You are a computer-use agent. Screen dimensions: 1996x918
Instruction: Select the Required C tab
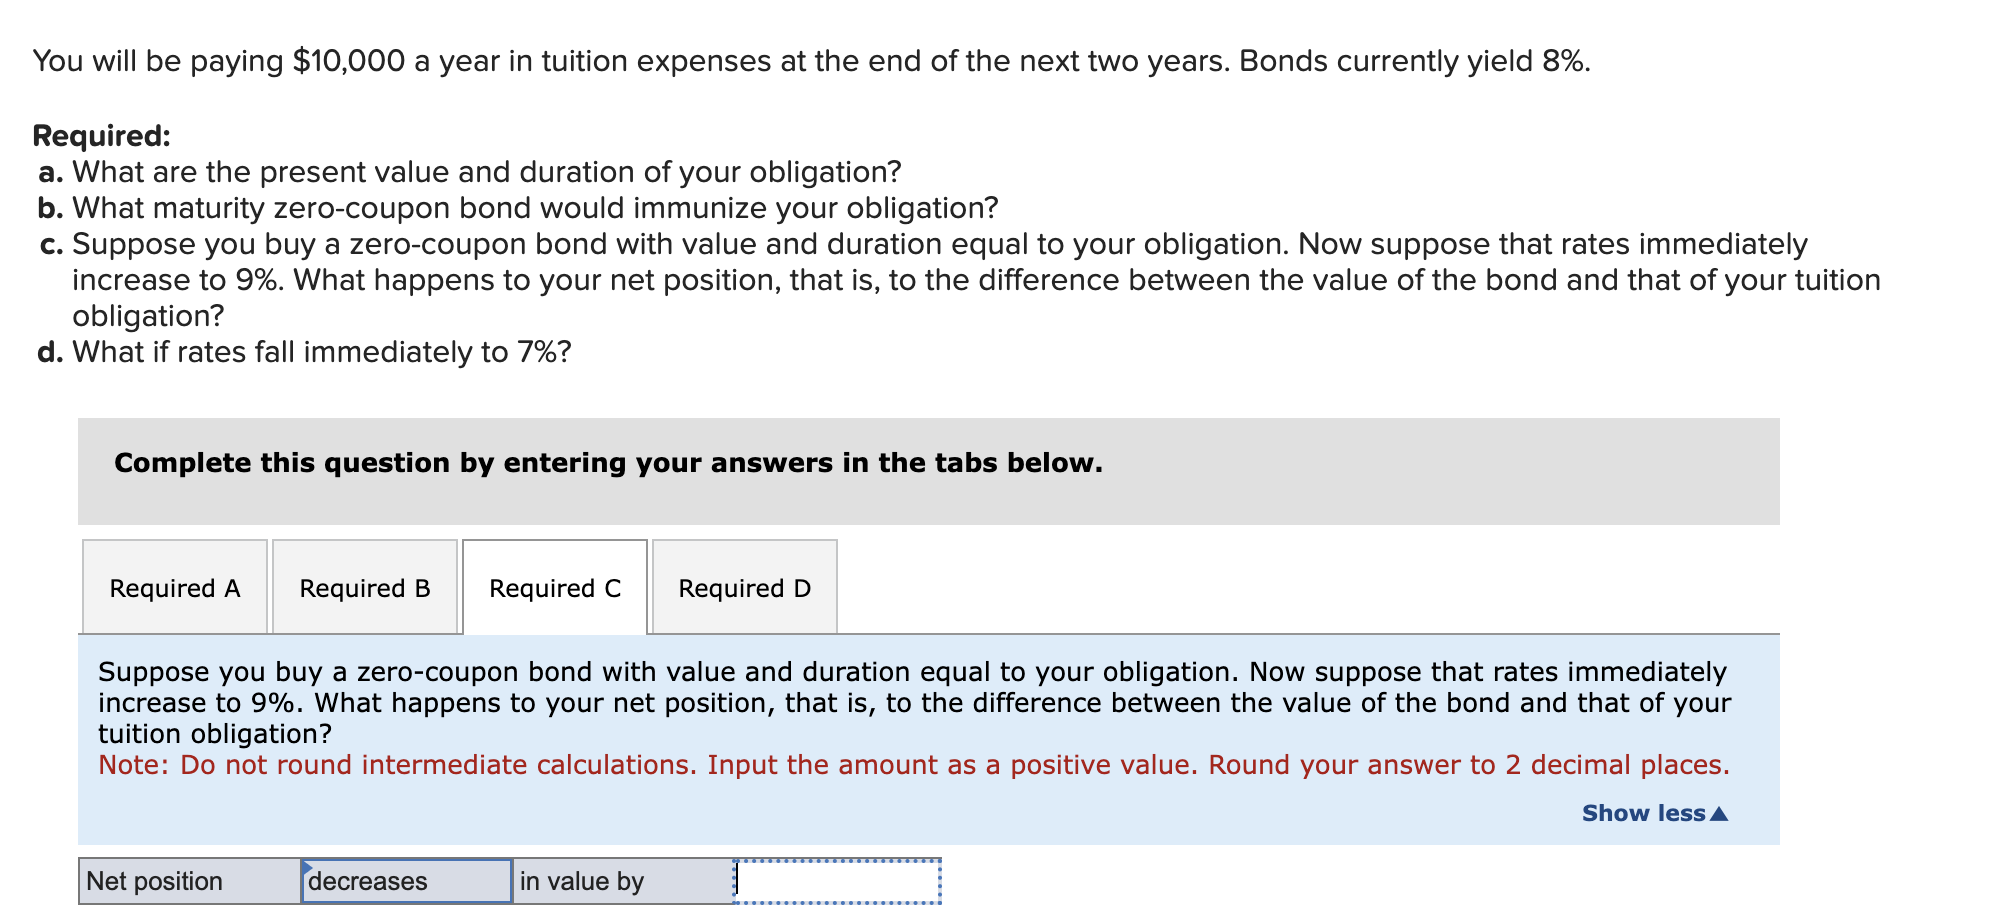click(x=555, y=588)
